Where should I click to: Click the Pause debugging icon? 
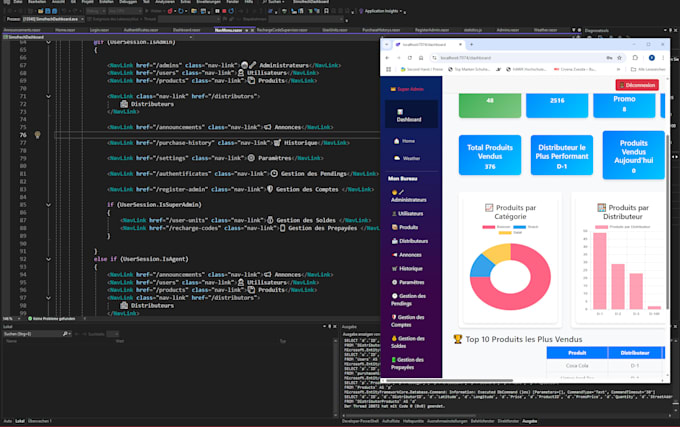[217, 11]
